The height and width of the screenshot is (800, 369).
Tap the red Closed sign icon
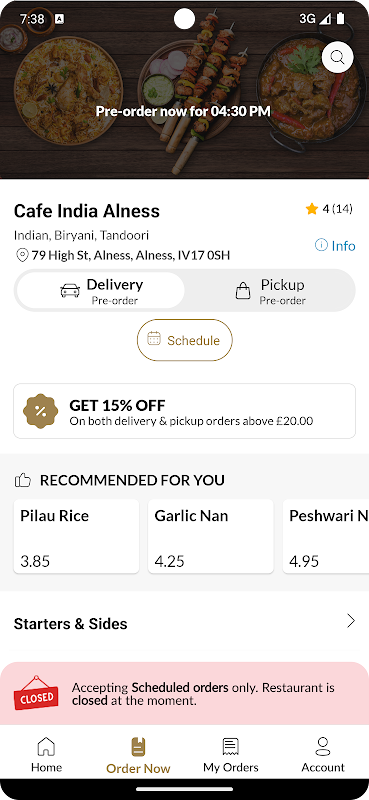click(x=36, y=693)
